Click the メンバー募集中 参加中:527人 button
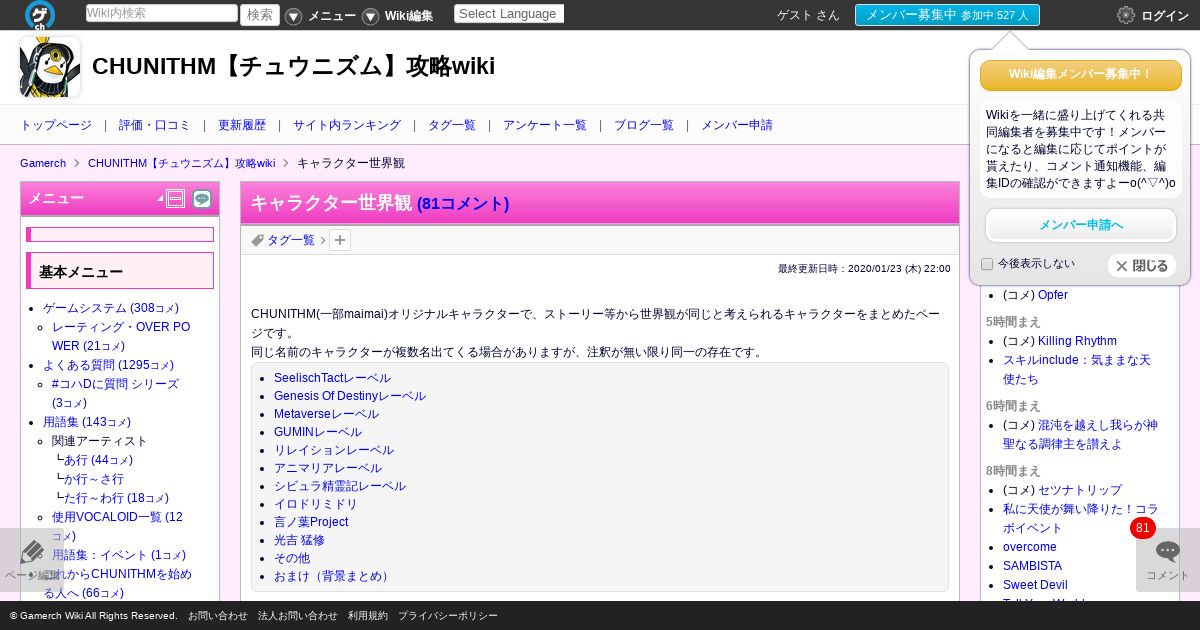 pos(947,15)
